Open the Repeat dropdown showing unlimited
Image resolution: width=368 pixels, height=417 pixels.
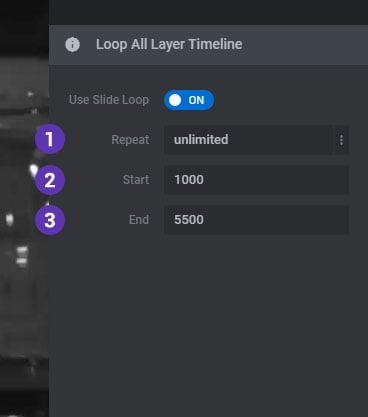(x=248, y=140)
